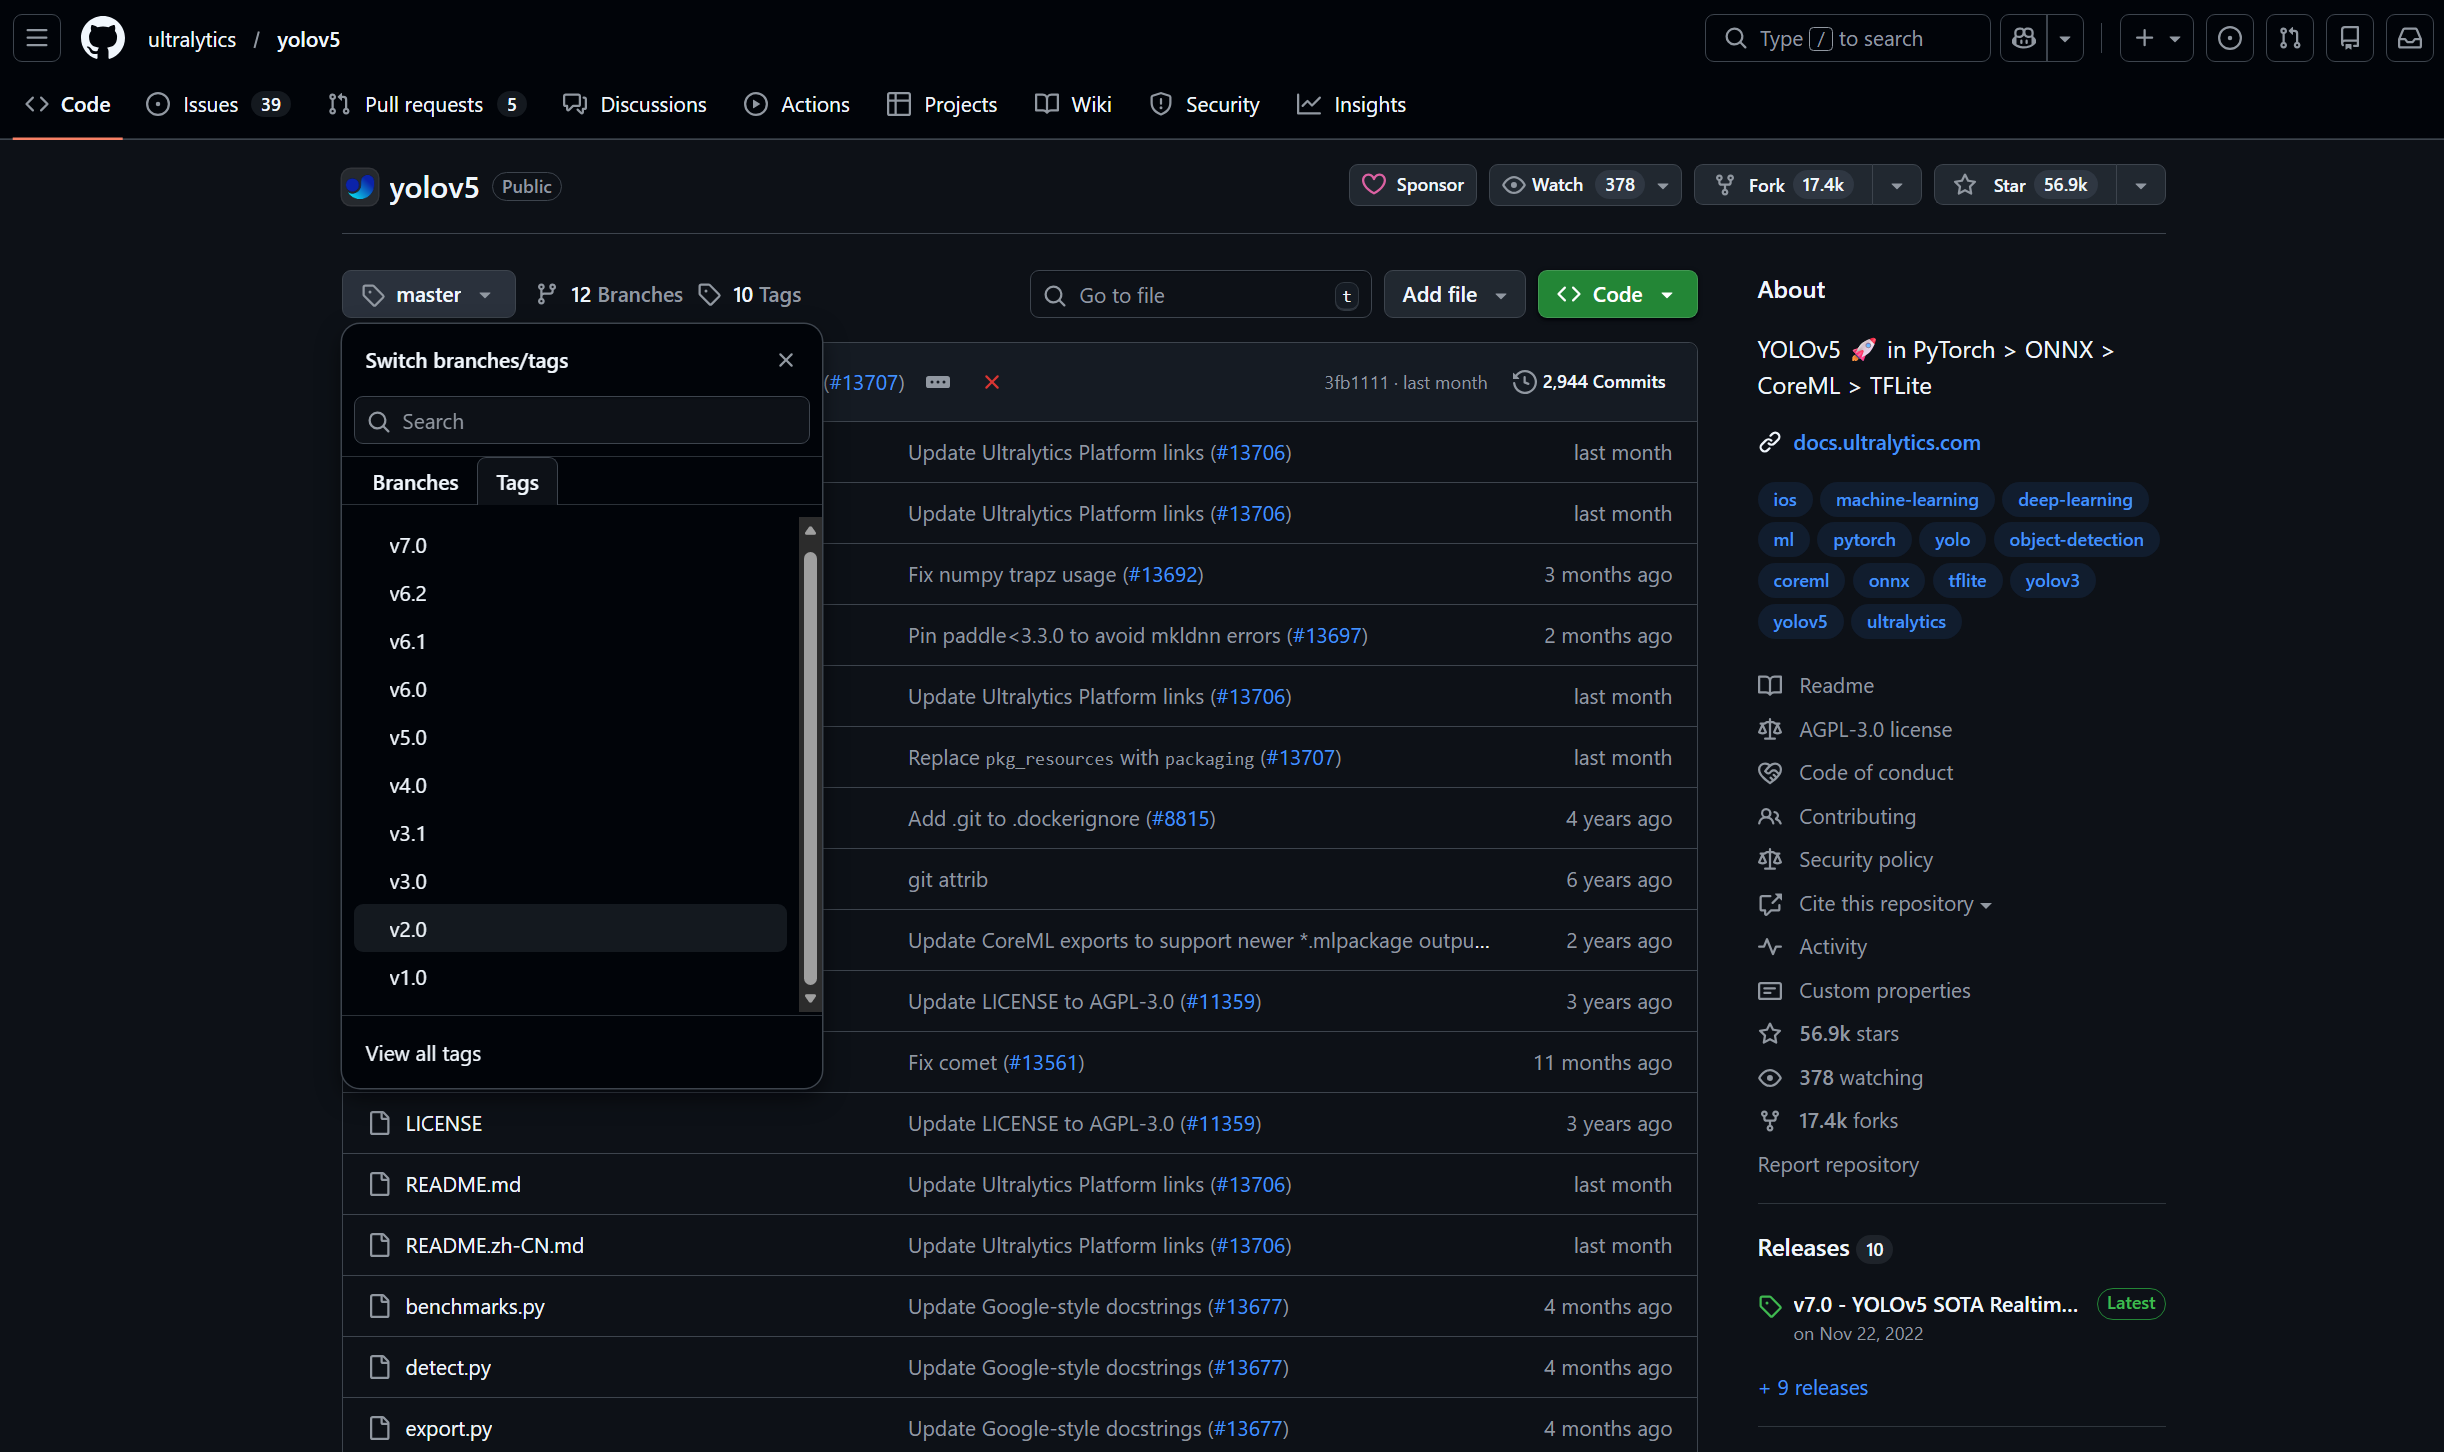Click View all tags link
This screenshot has height=1452, width=2444.
click(x=423, y=1053)
